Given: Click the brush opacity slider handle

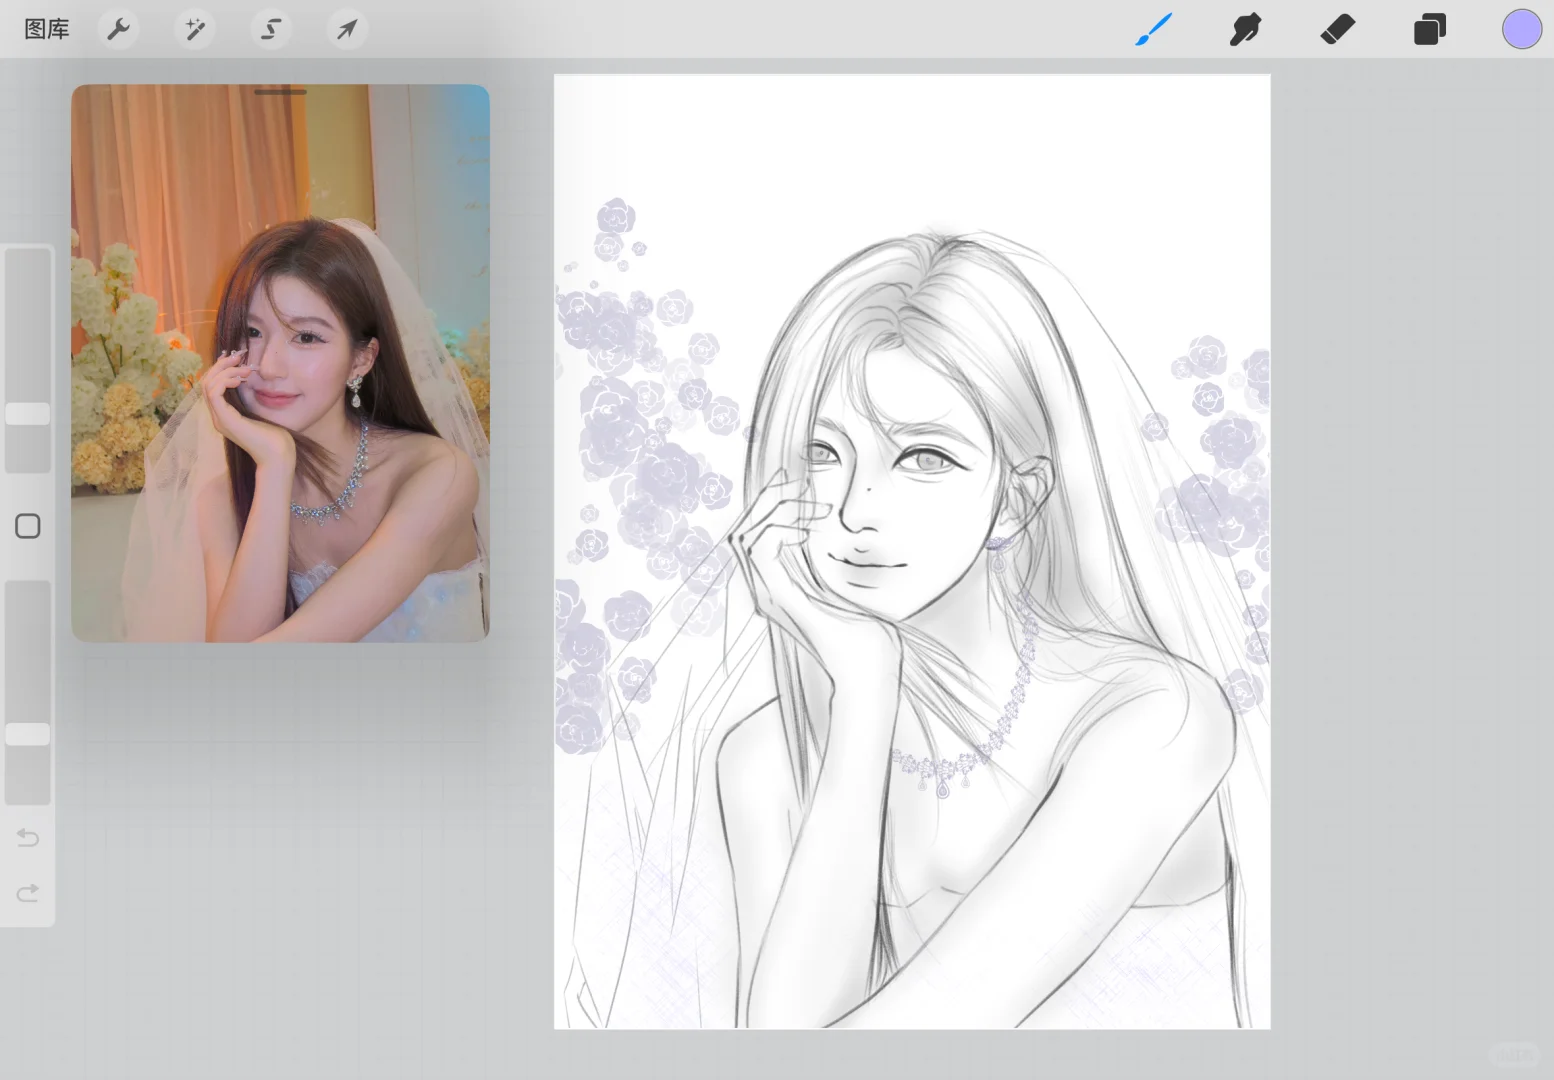Looking at the screenshot, I should [28, 734].
